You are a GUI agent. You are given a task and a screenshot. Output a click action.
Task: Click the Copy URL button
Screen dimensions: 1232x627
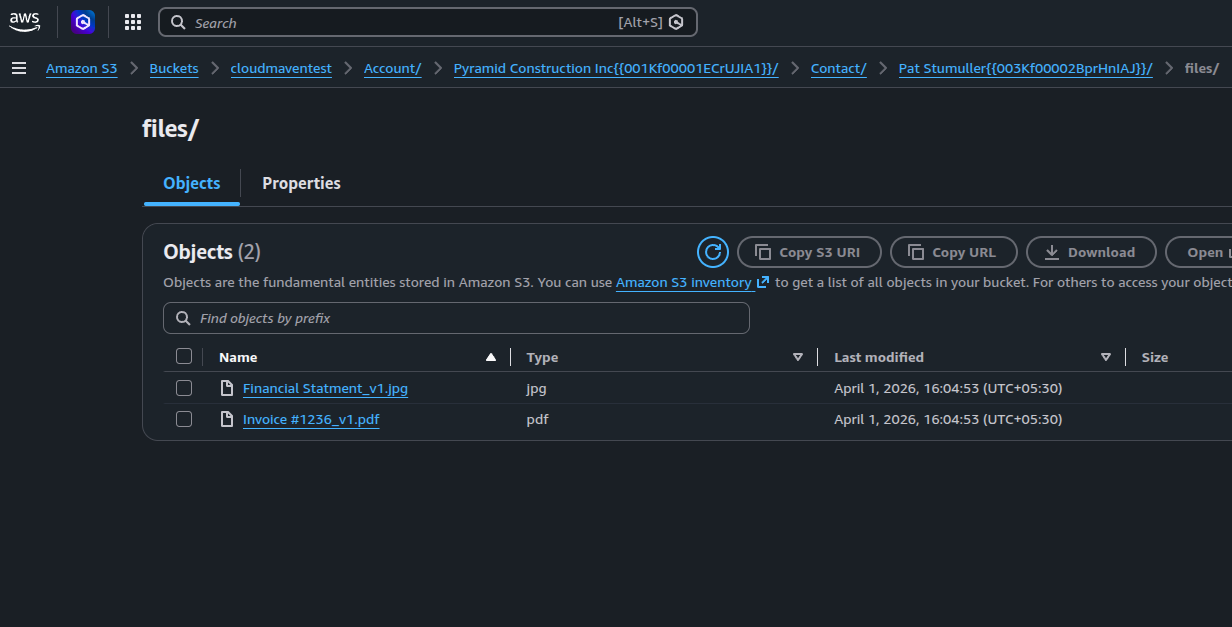tap(954, 252)
